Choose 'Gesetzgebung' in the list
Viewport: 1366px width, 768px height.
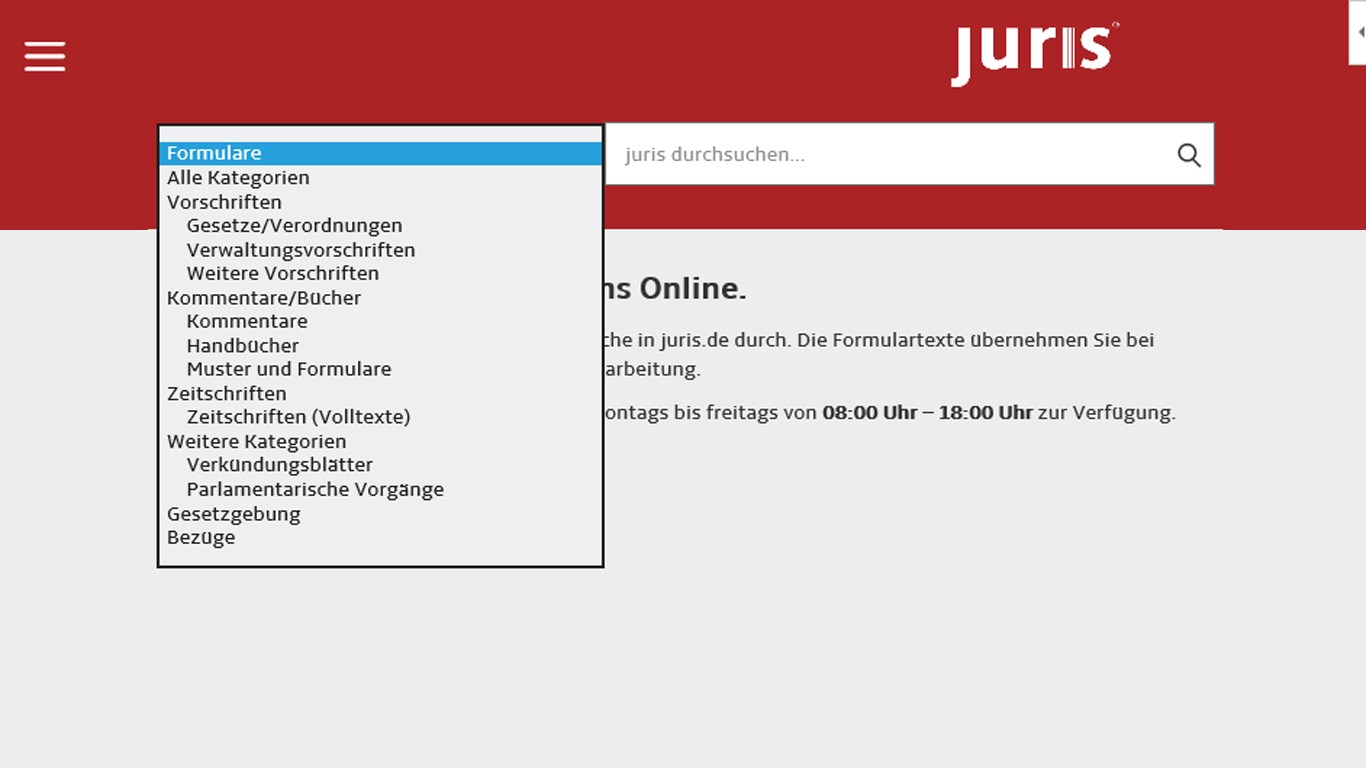(x=381, y=513)
